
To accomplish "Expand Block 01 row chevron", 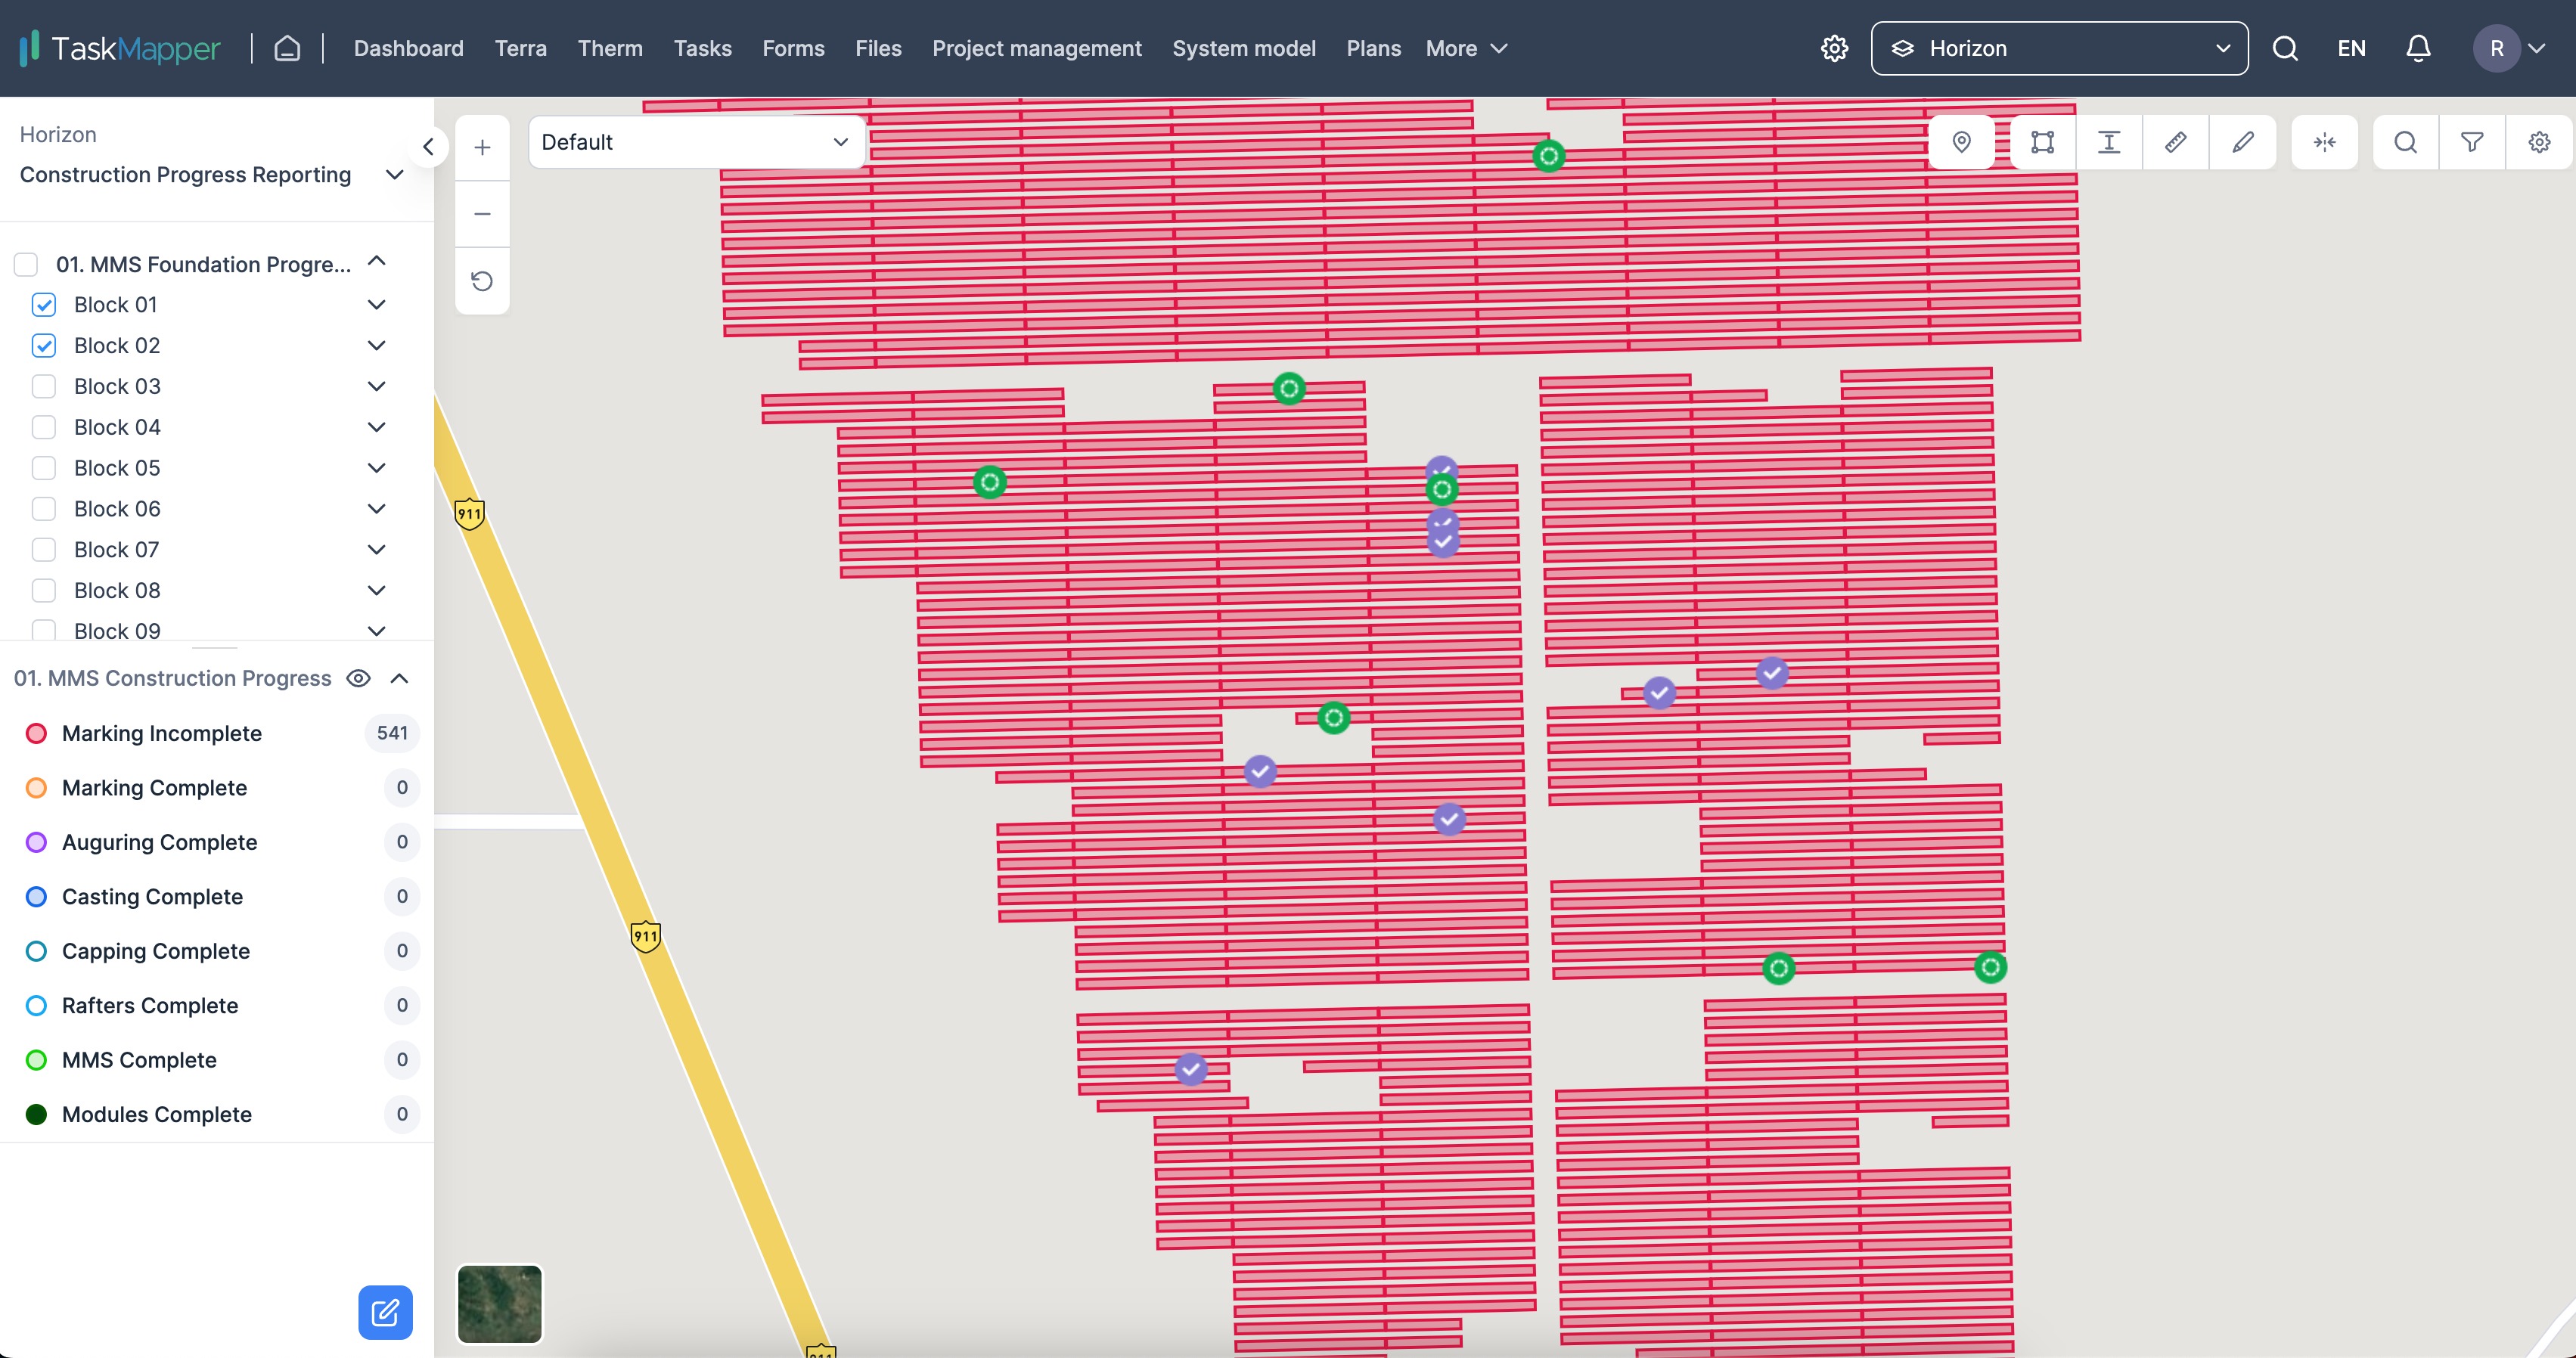I will [x=377, y=304].
